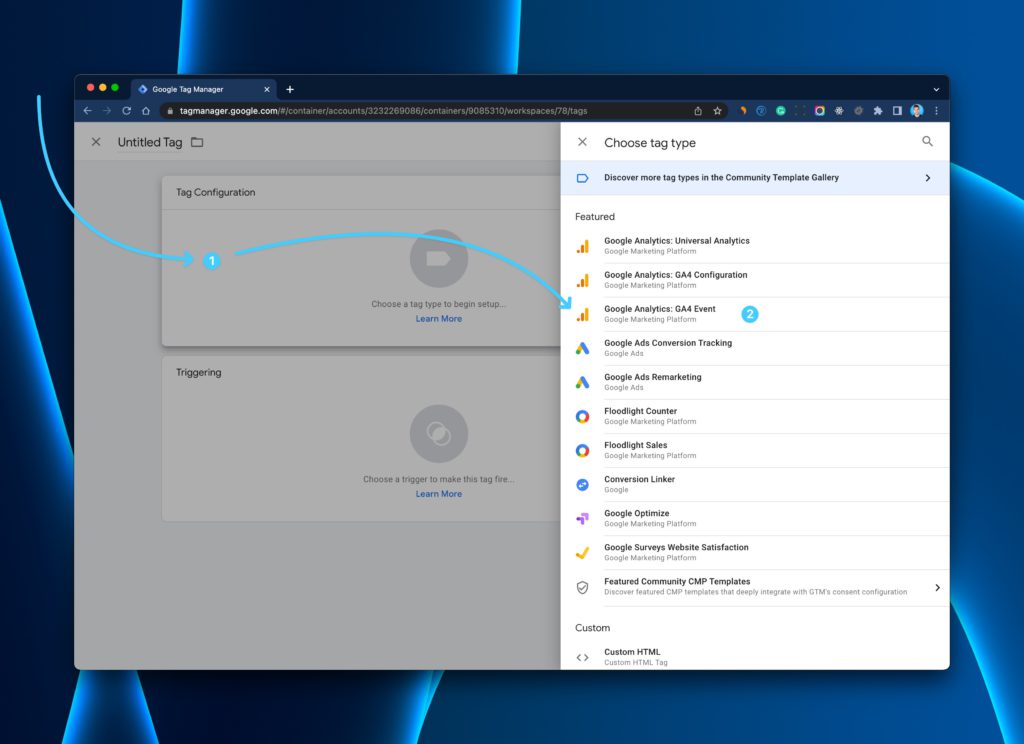Close the Choose tag type panel
The image size is (1024, 744).
(583, 142)
